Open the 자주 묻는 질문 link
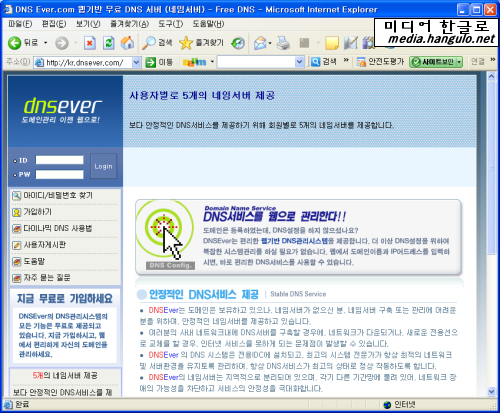Image resolution: width=500 pixels, height=413 pixels. [x=47, y=278]
